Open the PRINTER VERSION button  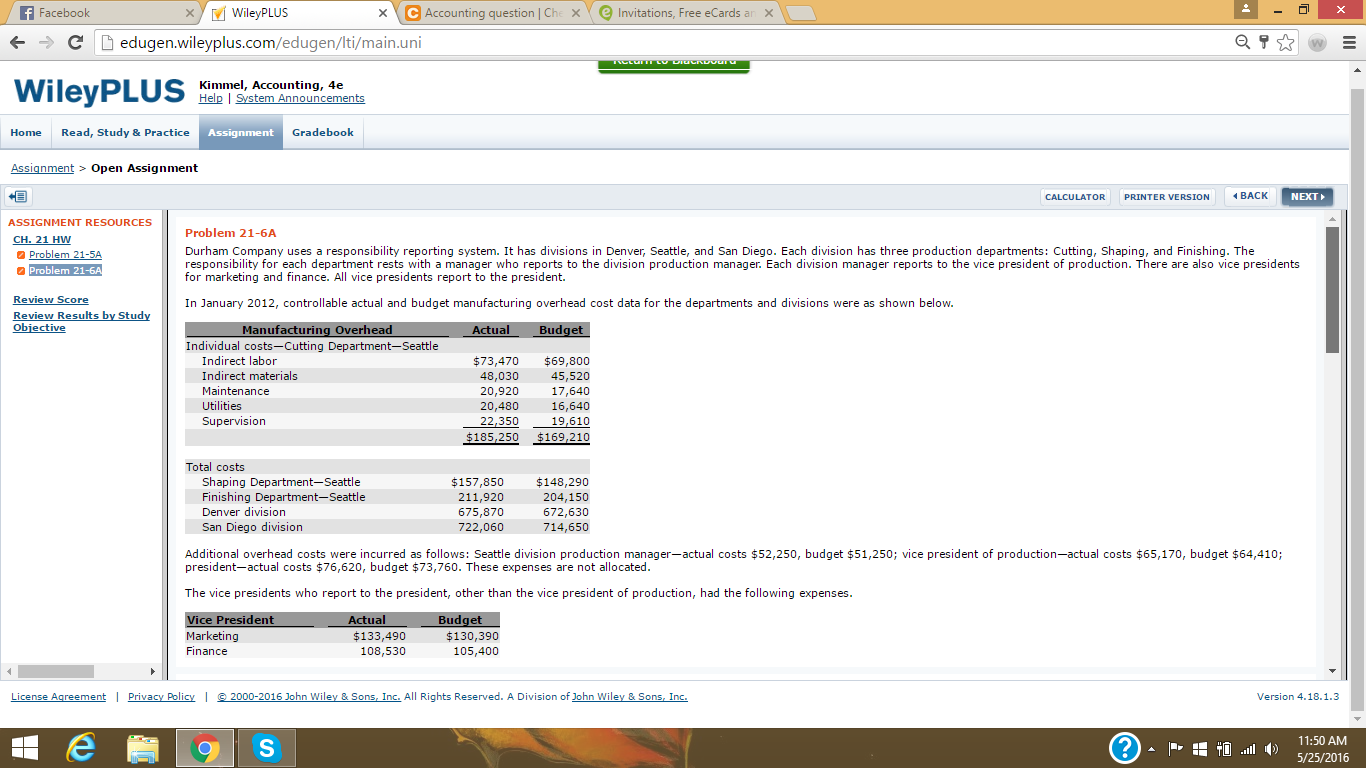coord(1166,197)
